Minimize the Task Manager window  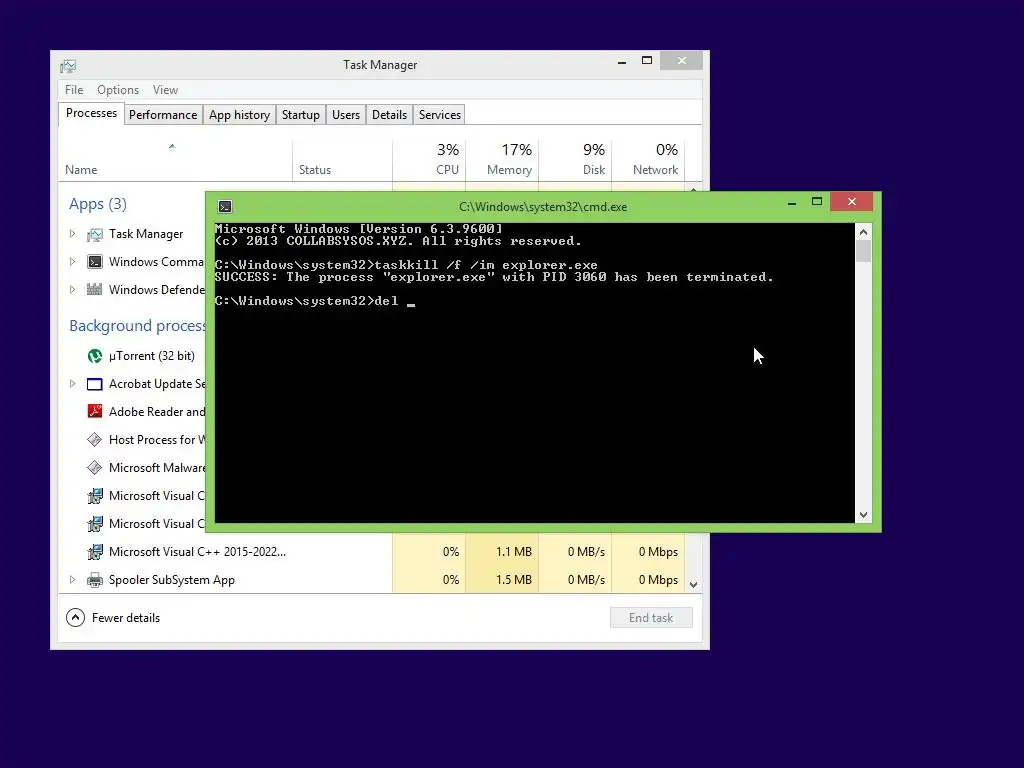coord(622,61)
